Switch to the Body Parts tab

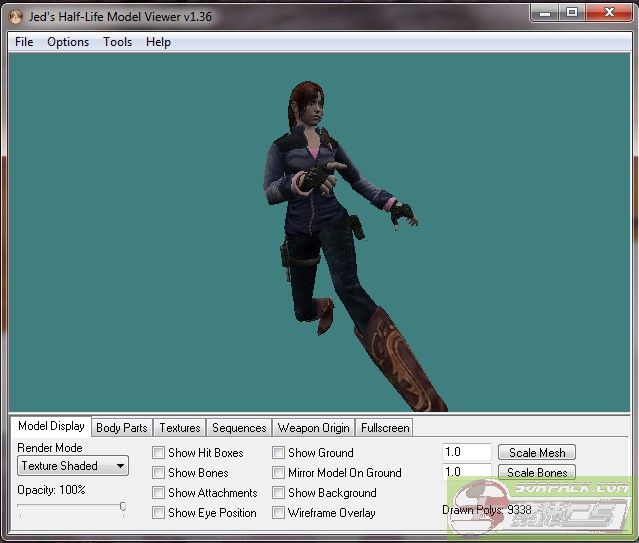(122, 428)
